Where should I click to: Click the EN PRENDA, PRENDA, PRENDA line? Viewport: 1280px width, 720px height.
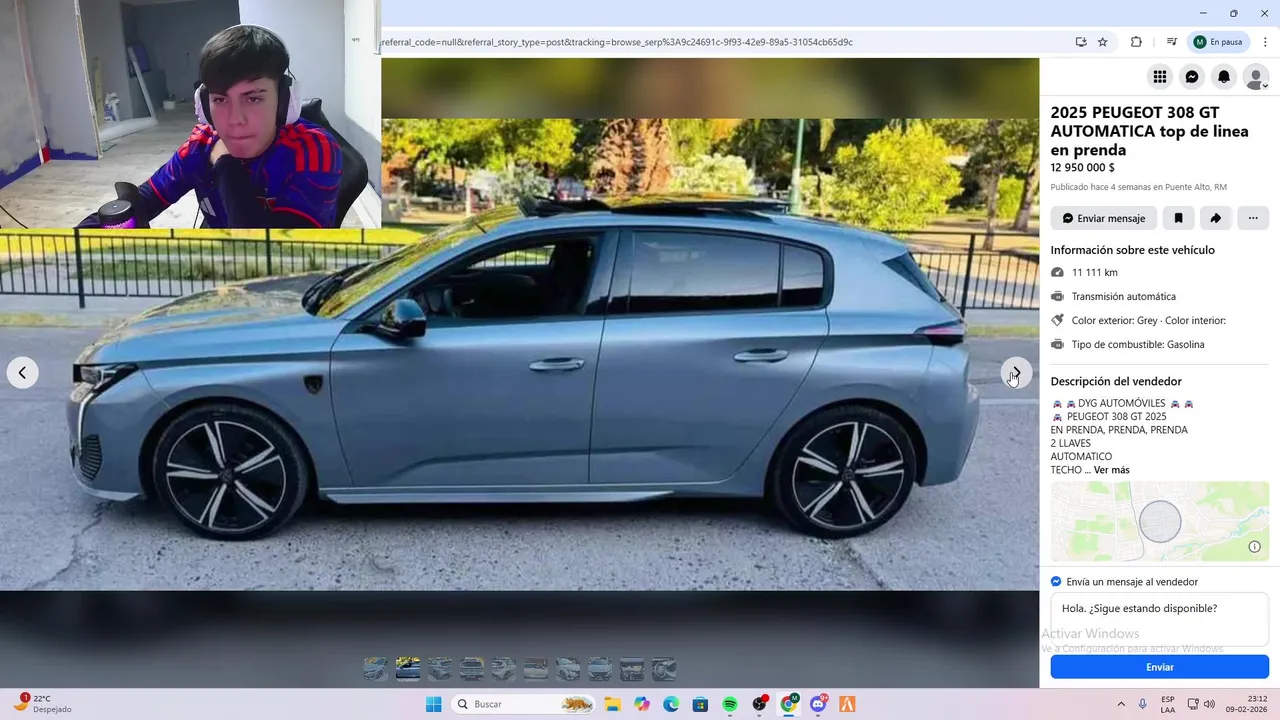1119,430
